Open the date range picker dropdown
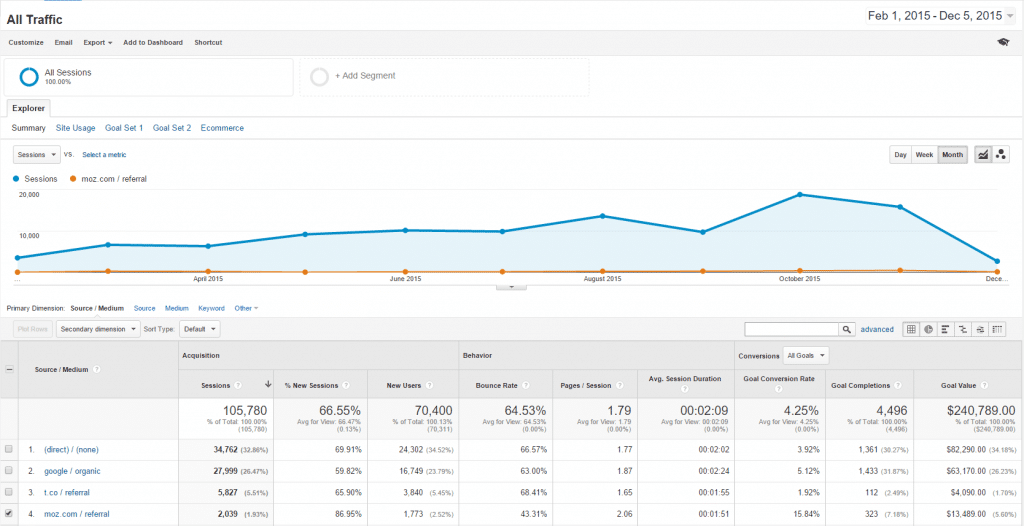1024x526 pixels. pos(940,16)
